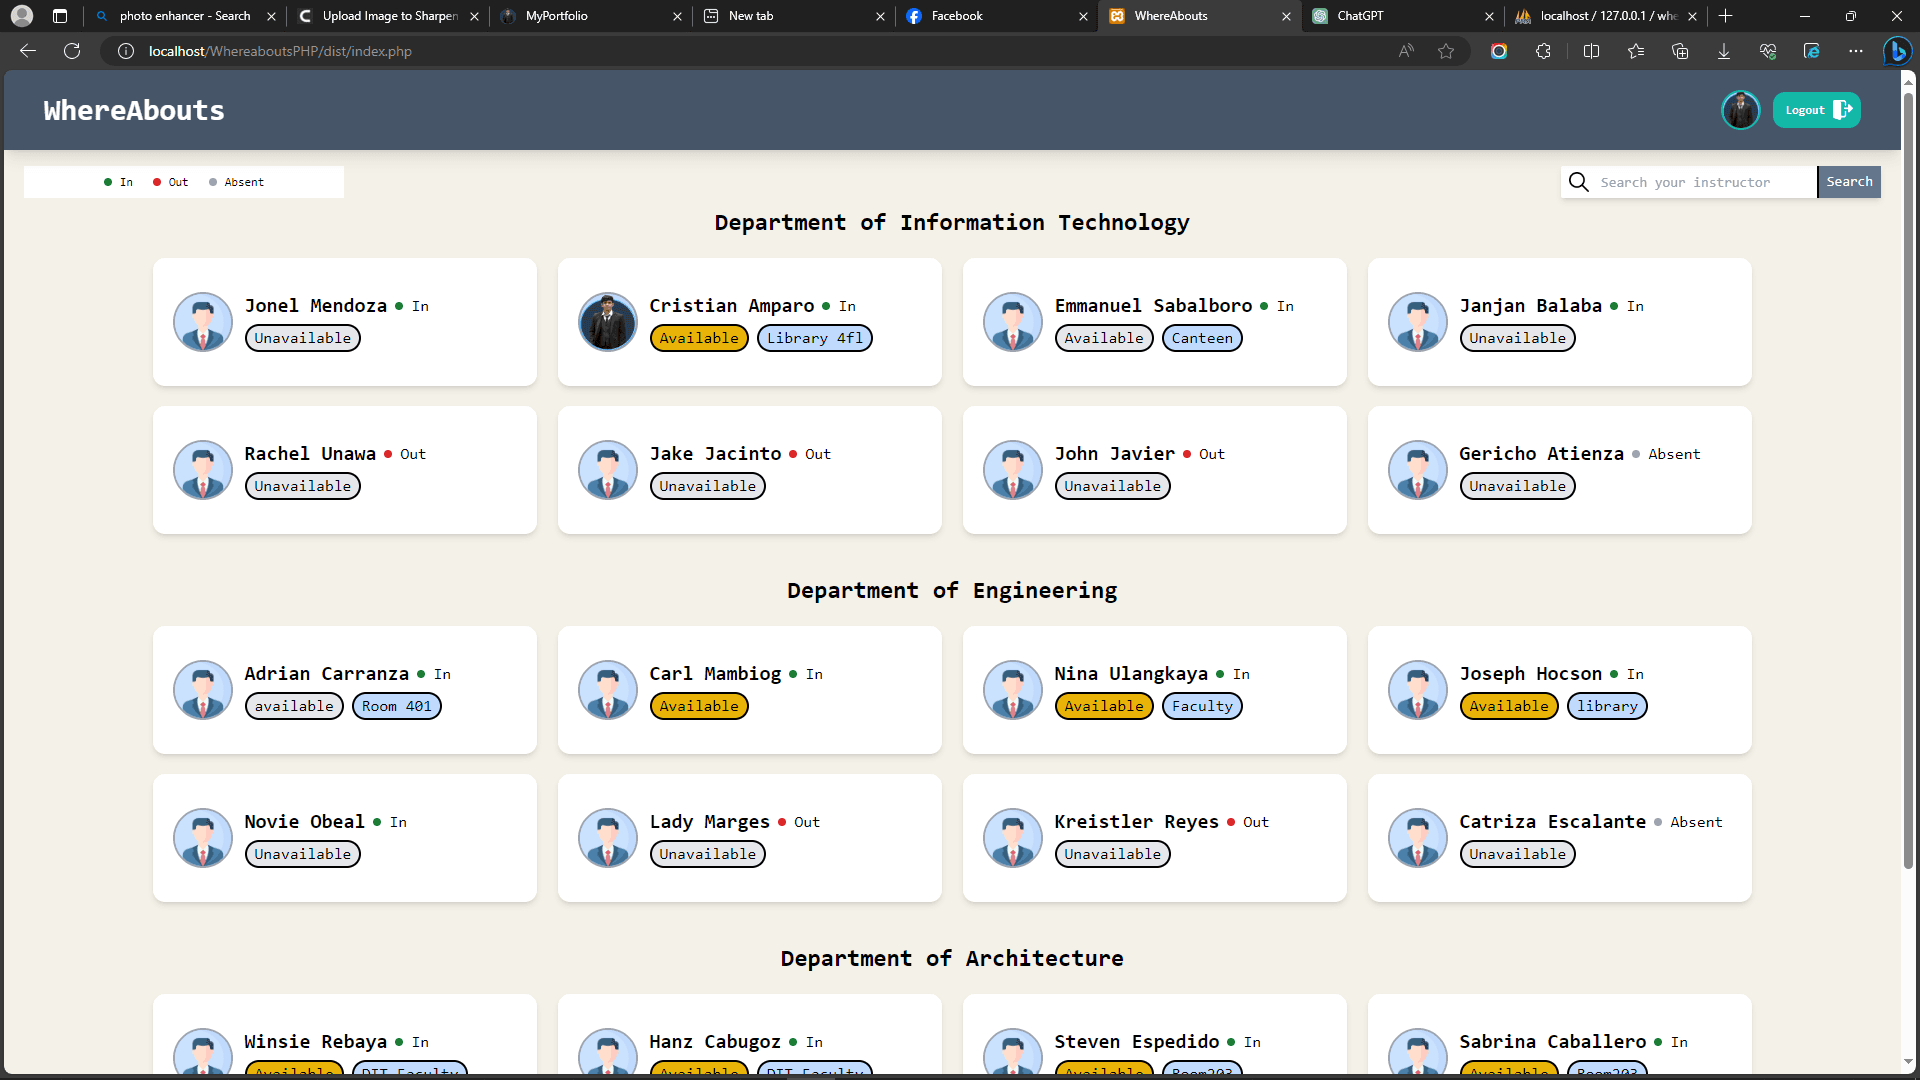The height and width of the screenshot is (1080, 1920).
Task: Click the Kreistler Reyes name
Action: (x=1136, y=822)
